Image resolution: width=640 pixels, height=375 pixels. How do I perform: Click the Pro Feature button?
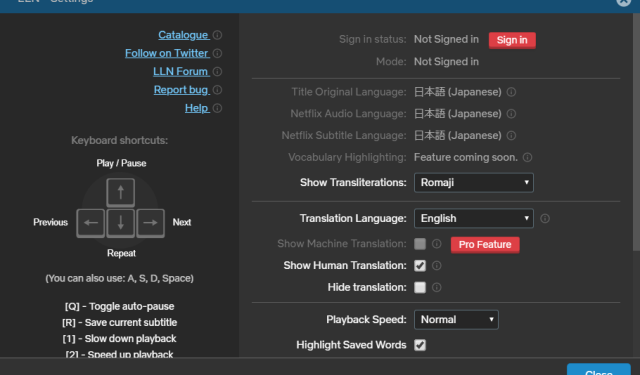coord(485,244)
